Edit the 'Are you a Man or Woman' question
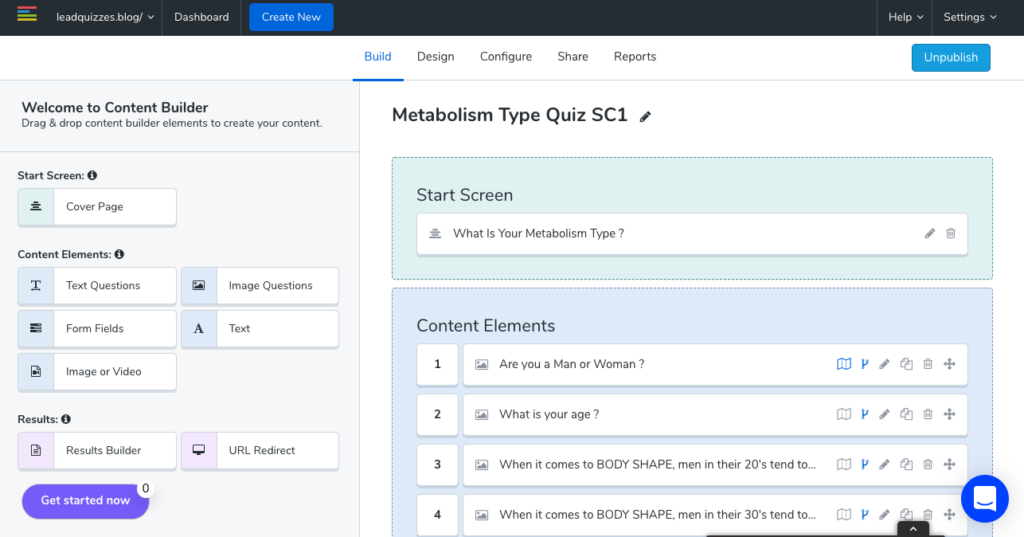The image size is (1024, 537). click(884, 364)
